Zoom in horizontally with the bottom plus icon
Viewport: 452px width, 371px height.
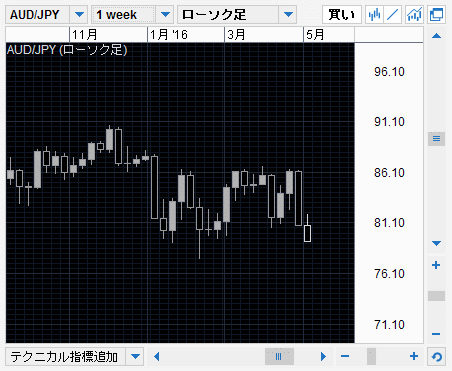pyautogui.click(x=414, y=356)
